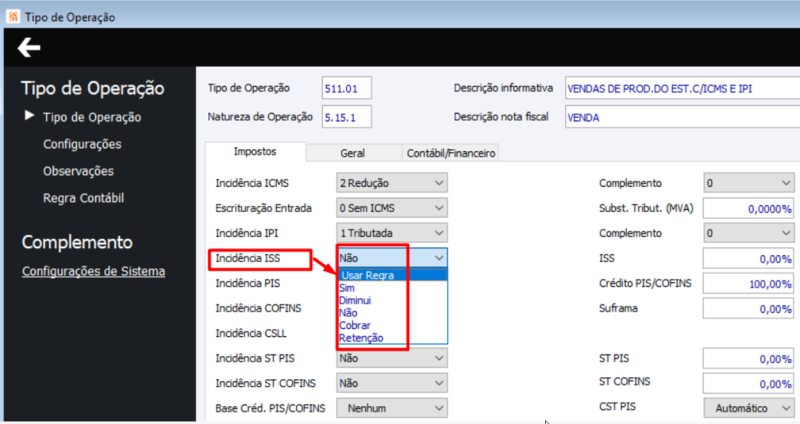Click the app icon in title bar

point(13,17)
